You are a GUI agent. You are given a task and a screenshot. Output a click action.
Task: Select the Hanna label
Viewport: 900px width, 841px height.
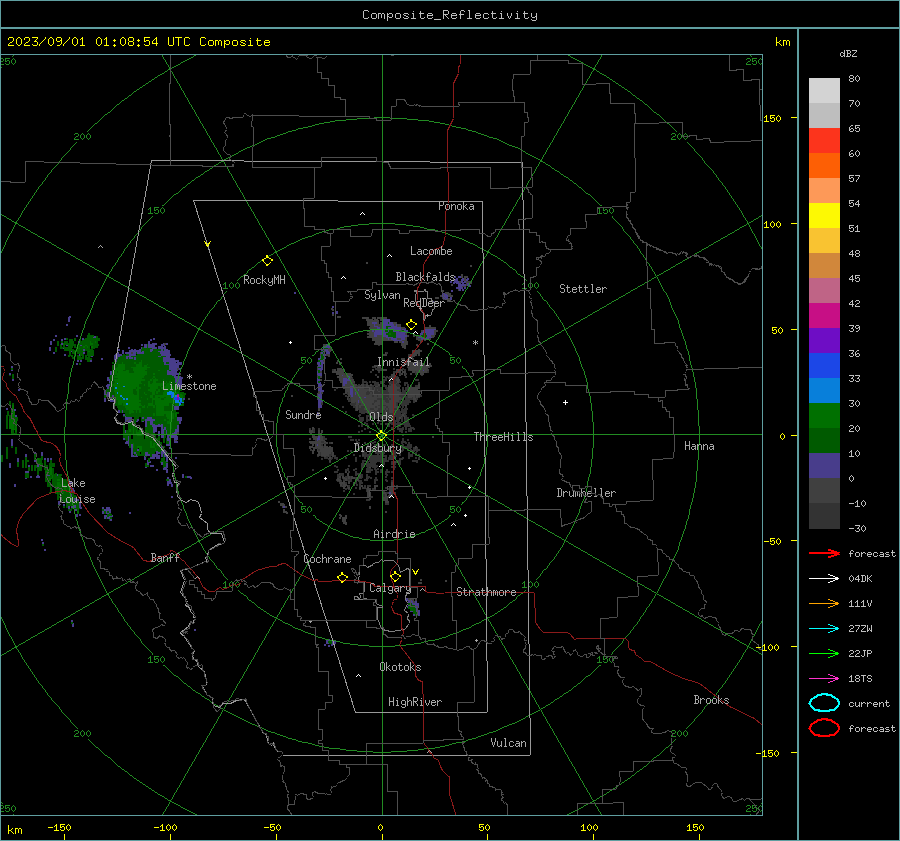point(699,446)
